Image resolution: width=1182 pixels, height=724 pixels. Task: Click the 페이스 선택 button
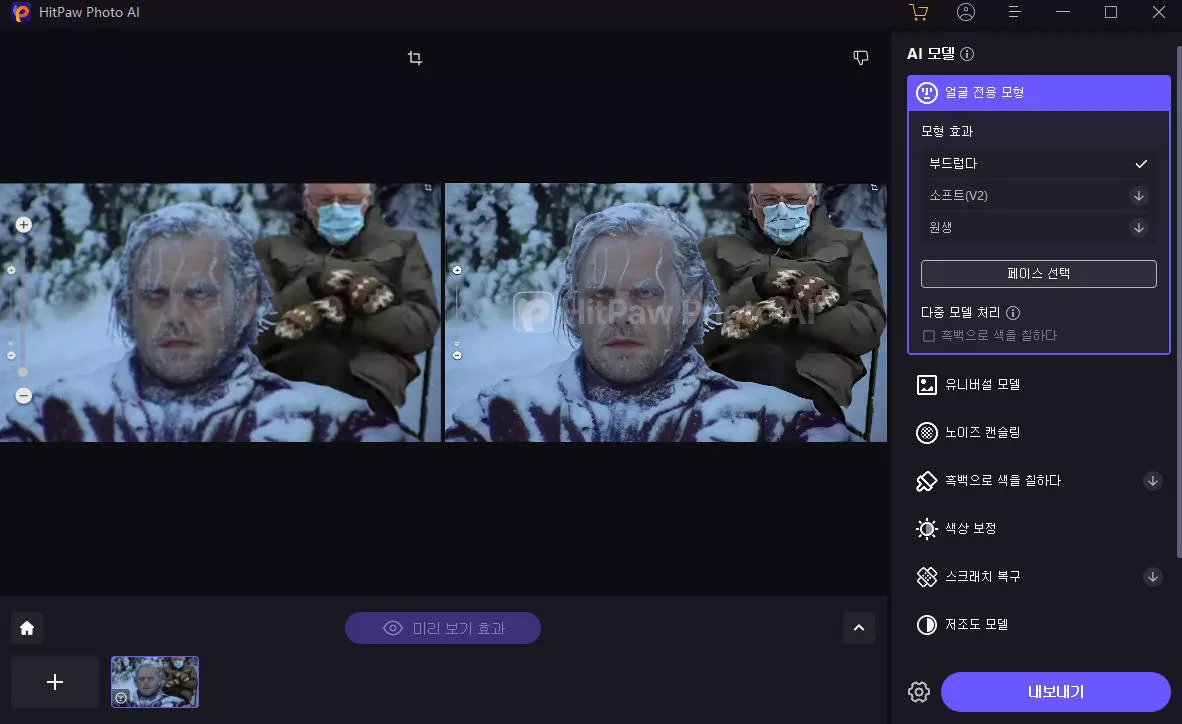click(1038, 273)
